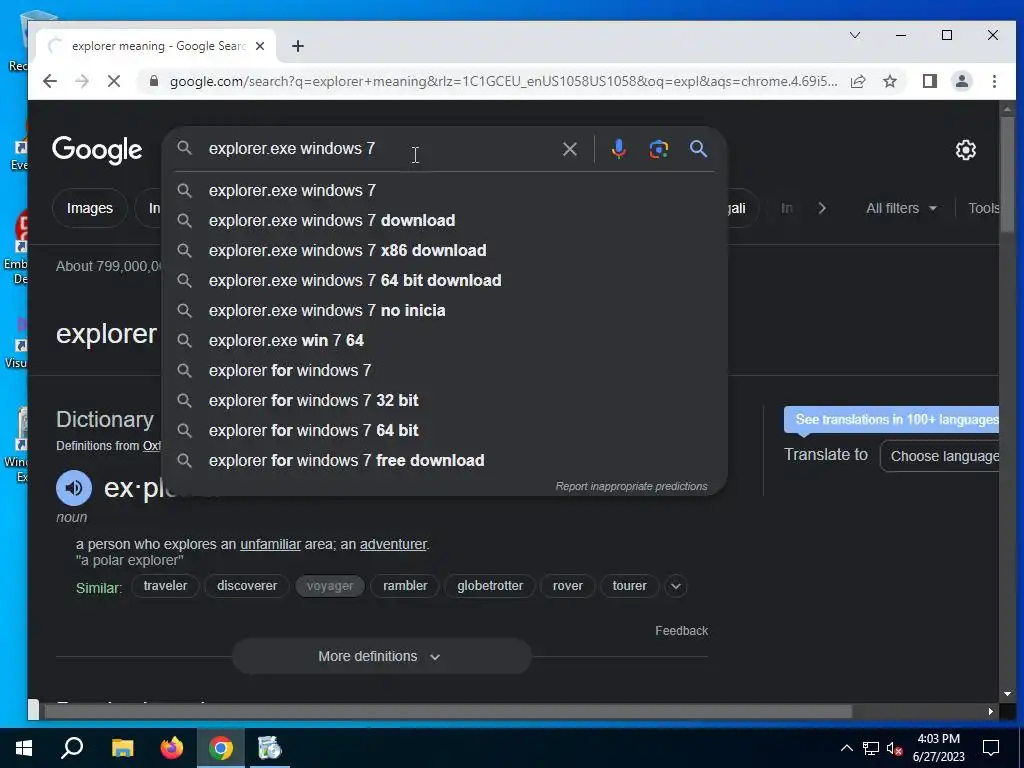Pick 'explorer for windows 7 64 bit'

[444, 431]
